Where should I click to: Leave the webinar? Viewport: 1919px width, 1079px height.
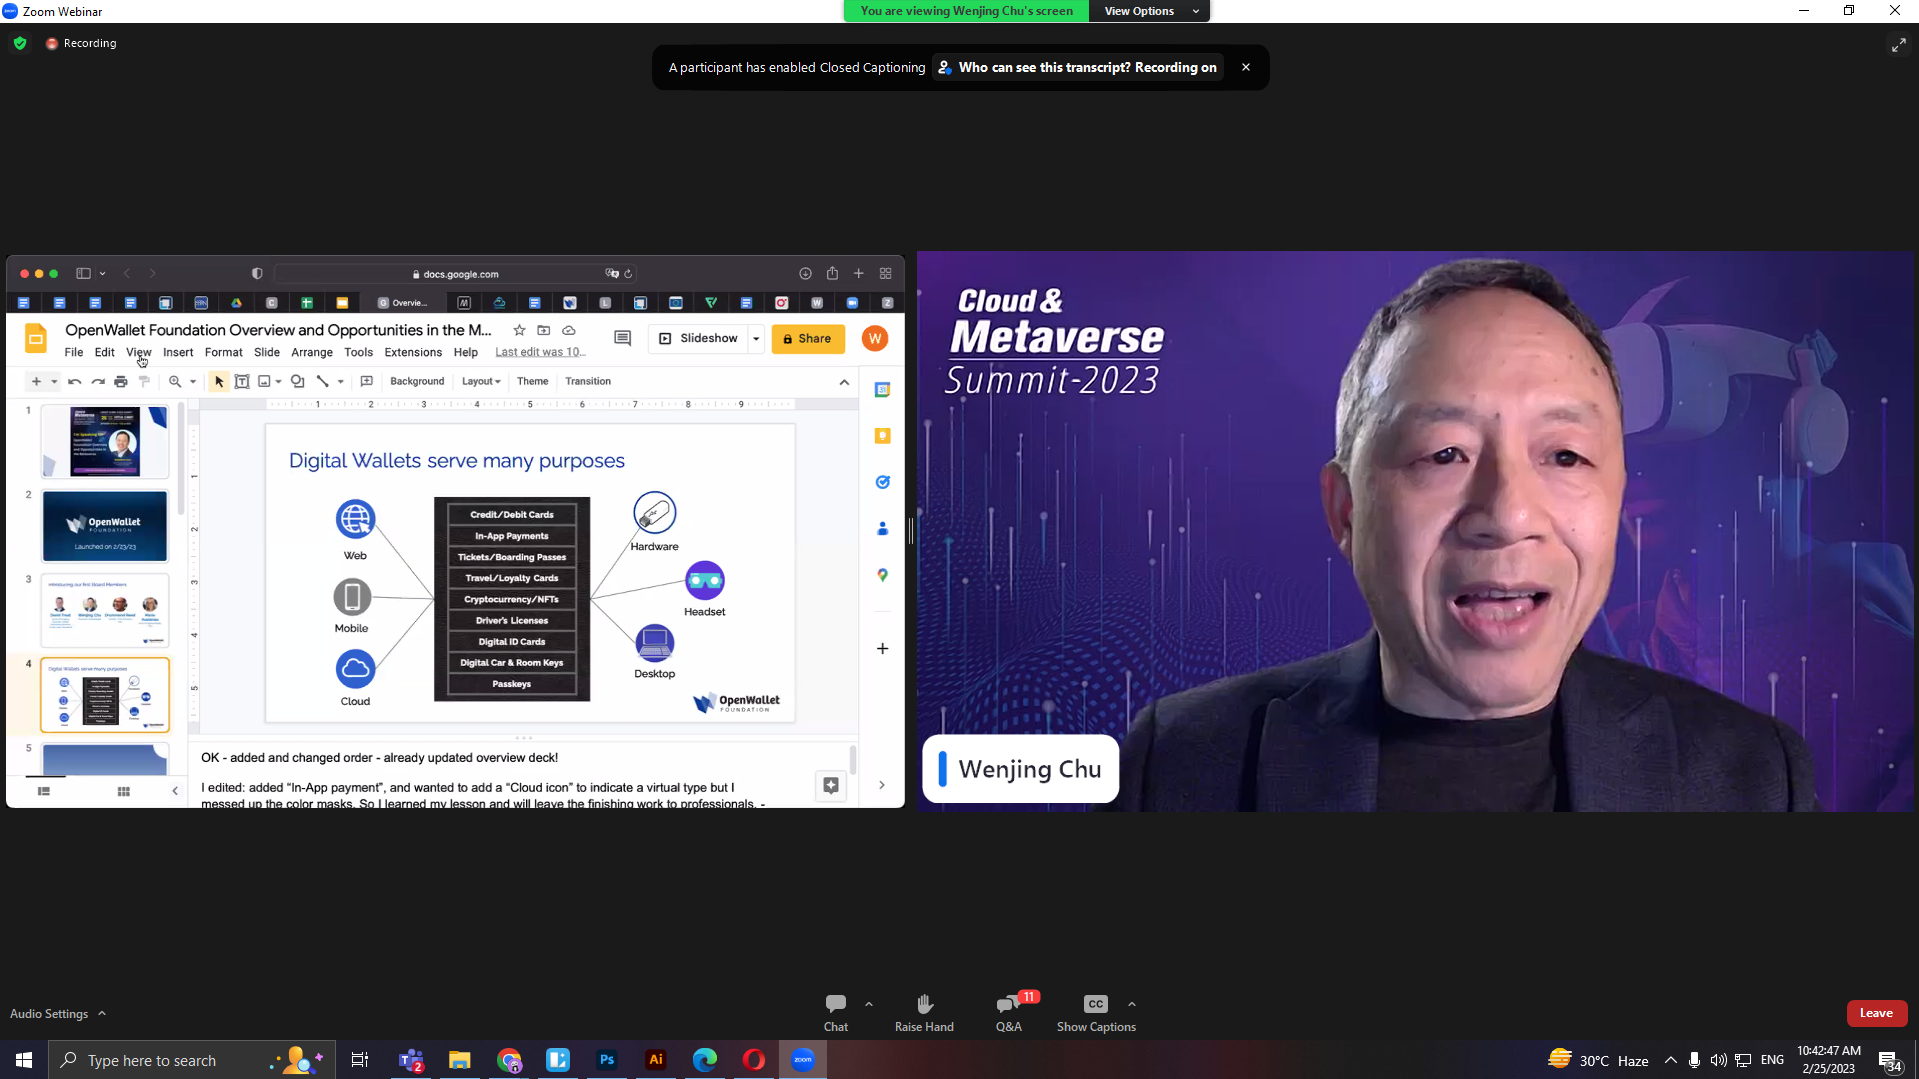pyautogui.click(x=1876, y=1012)
